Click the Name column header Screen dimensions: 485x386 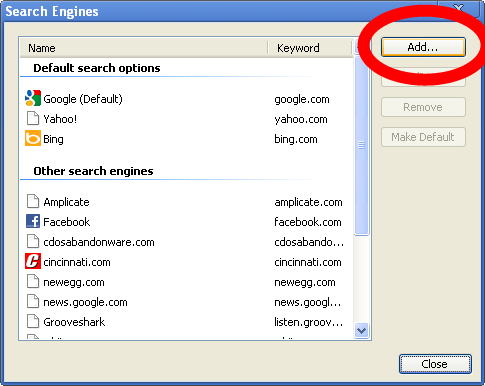click(x=144, y=48)
